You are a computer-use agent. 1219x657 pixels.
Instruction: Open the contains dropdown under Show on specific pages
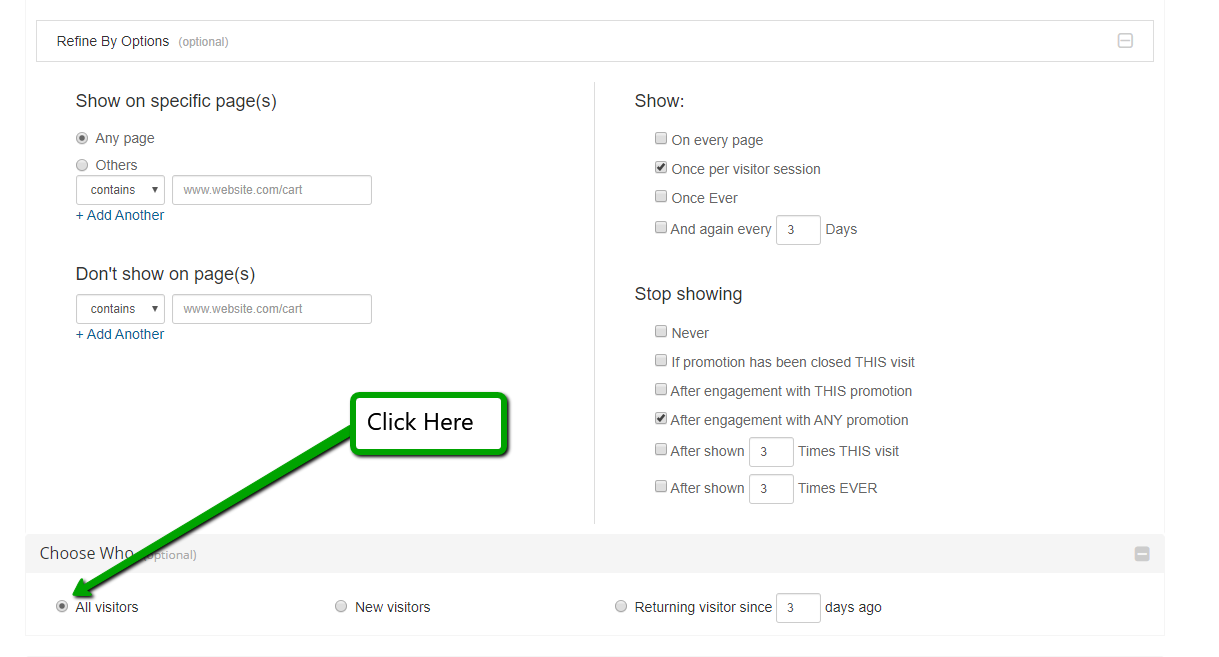click(x=120, y=190)
